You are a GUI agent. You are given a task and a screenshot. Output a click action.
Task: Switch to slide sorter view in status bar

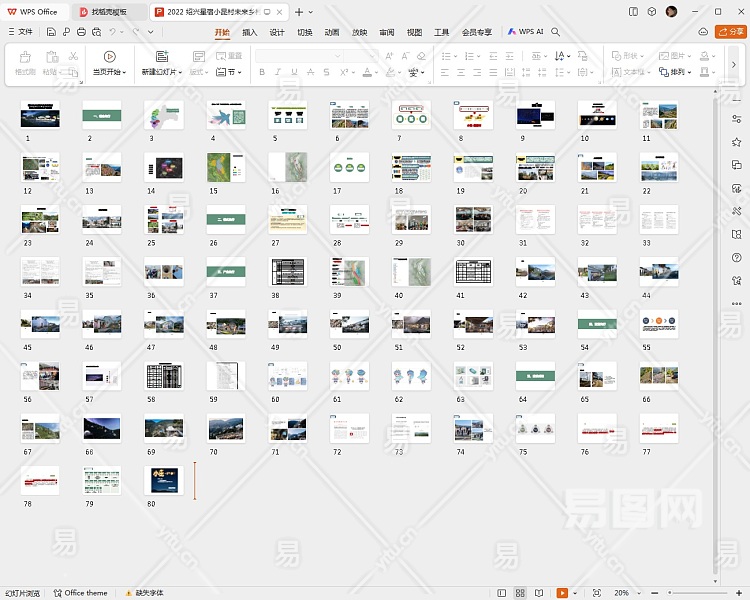(520, 593)
